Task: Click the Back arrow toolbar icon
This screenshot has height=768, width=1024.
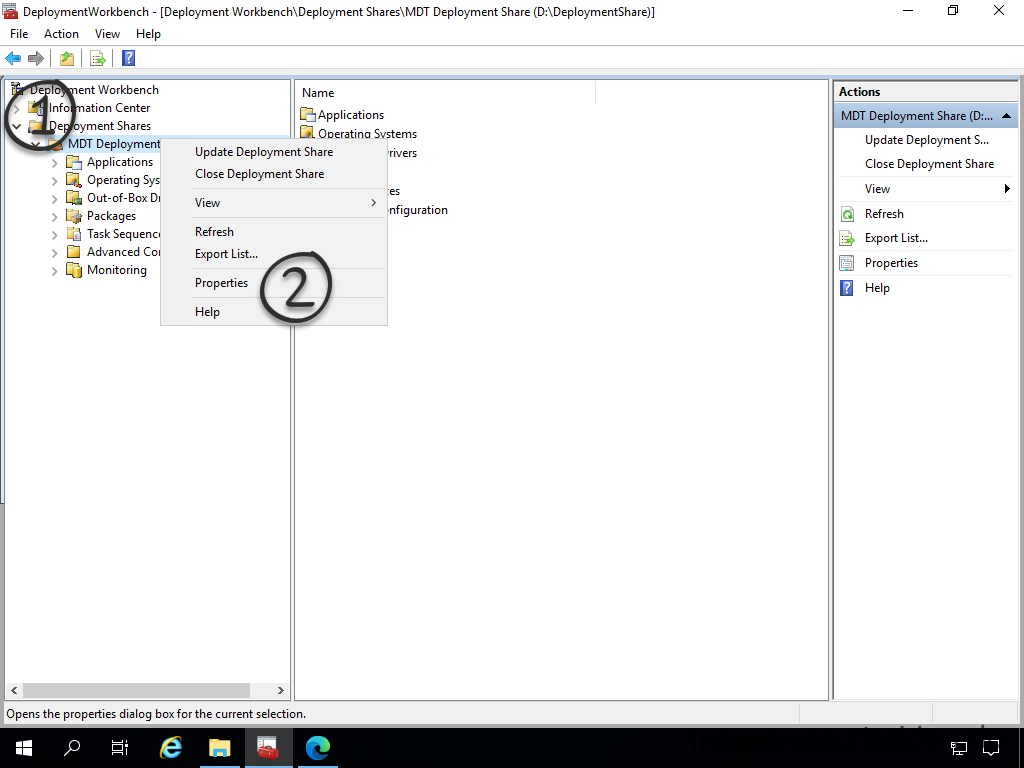Action: (x=13, y=59)
